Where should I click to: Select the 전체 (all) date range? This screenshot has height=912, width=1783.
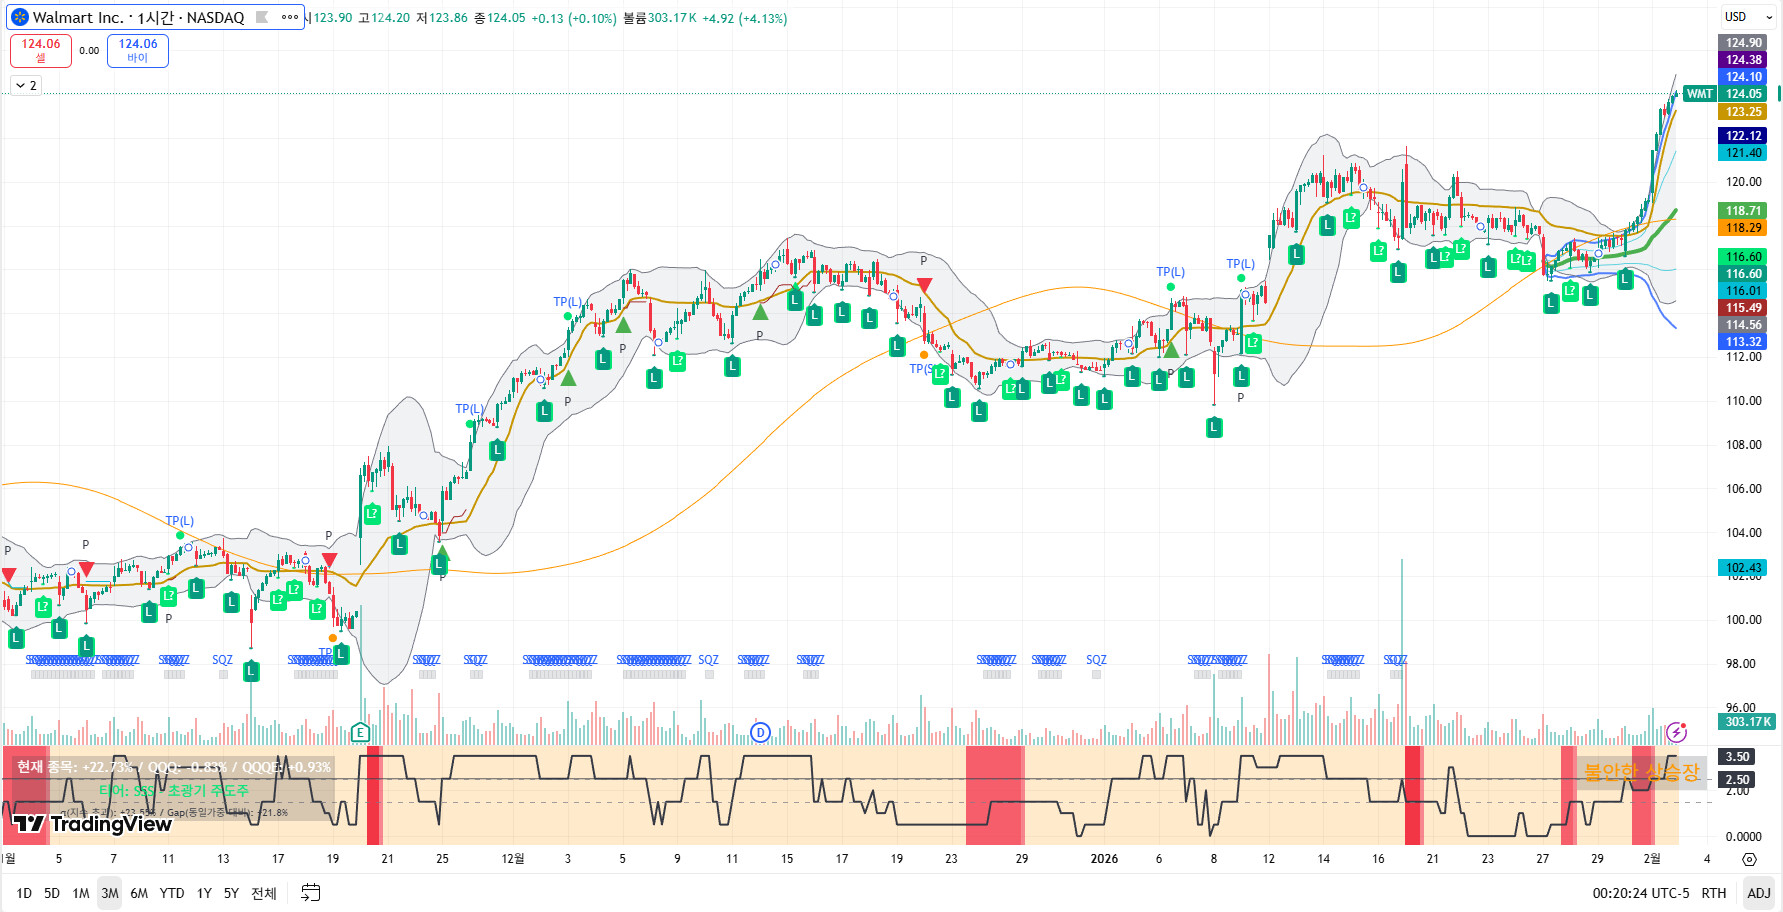pos(264,893)
